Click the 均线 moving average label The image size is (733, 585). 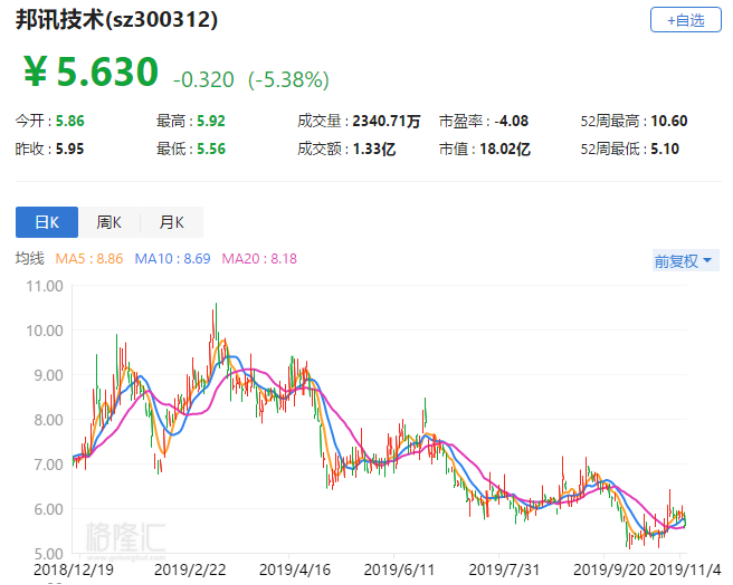coord(30,259)
